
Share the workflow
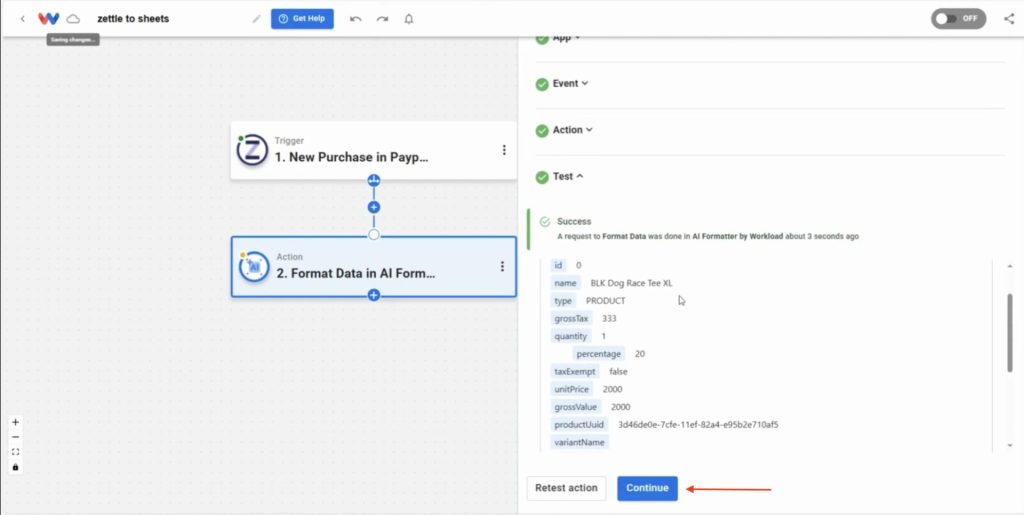tap(1009, 18)
